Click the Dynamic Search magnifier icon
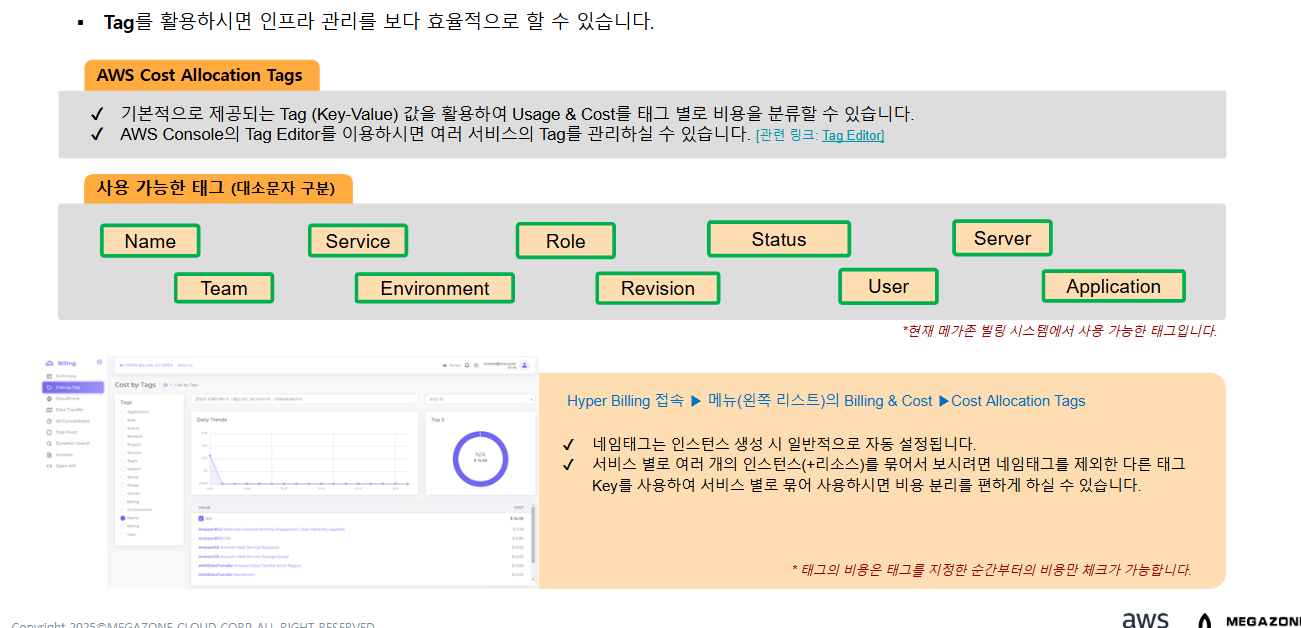This screenshot has width=1301, height=628. [48, 443]
